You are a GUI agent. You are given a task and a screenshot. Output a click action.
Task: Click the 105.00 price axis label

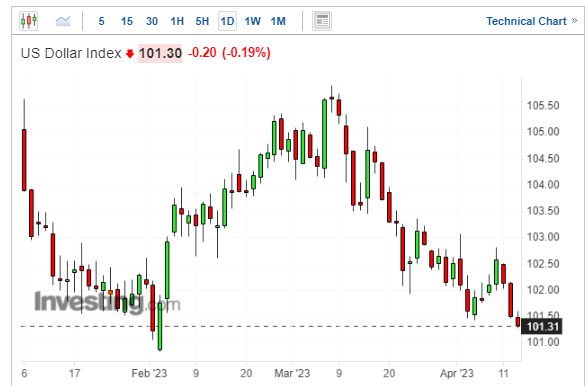coord(543,132)
